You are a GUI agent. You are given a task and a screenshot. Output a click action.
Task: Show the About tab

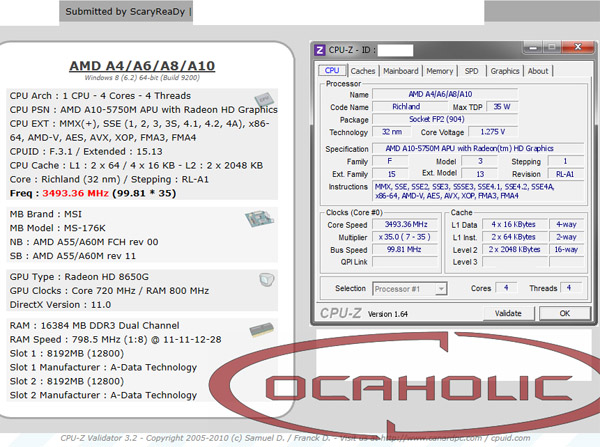point(538,71)
